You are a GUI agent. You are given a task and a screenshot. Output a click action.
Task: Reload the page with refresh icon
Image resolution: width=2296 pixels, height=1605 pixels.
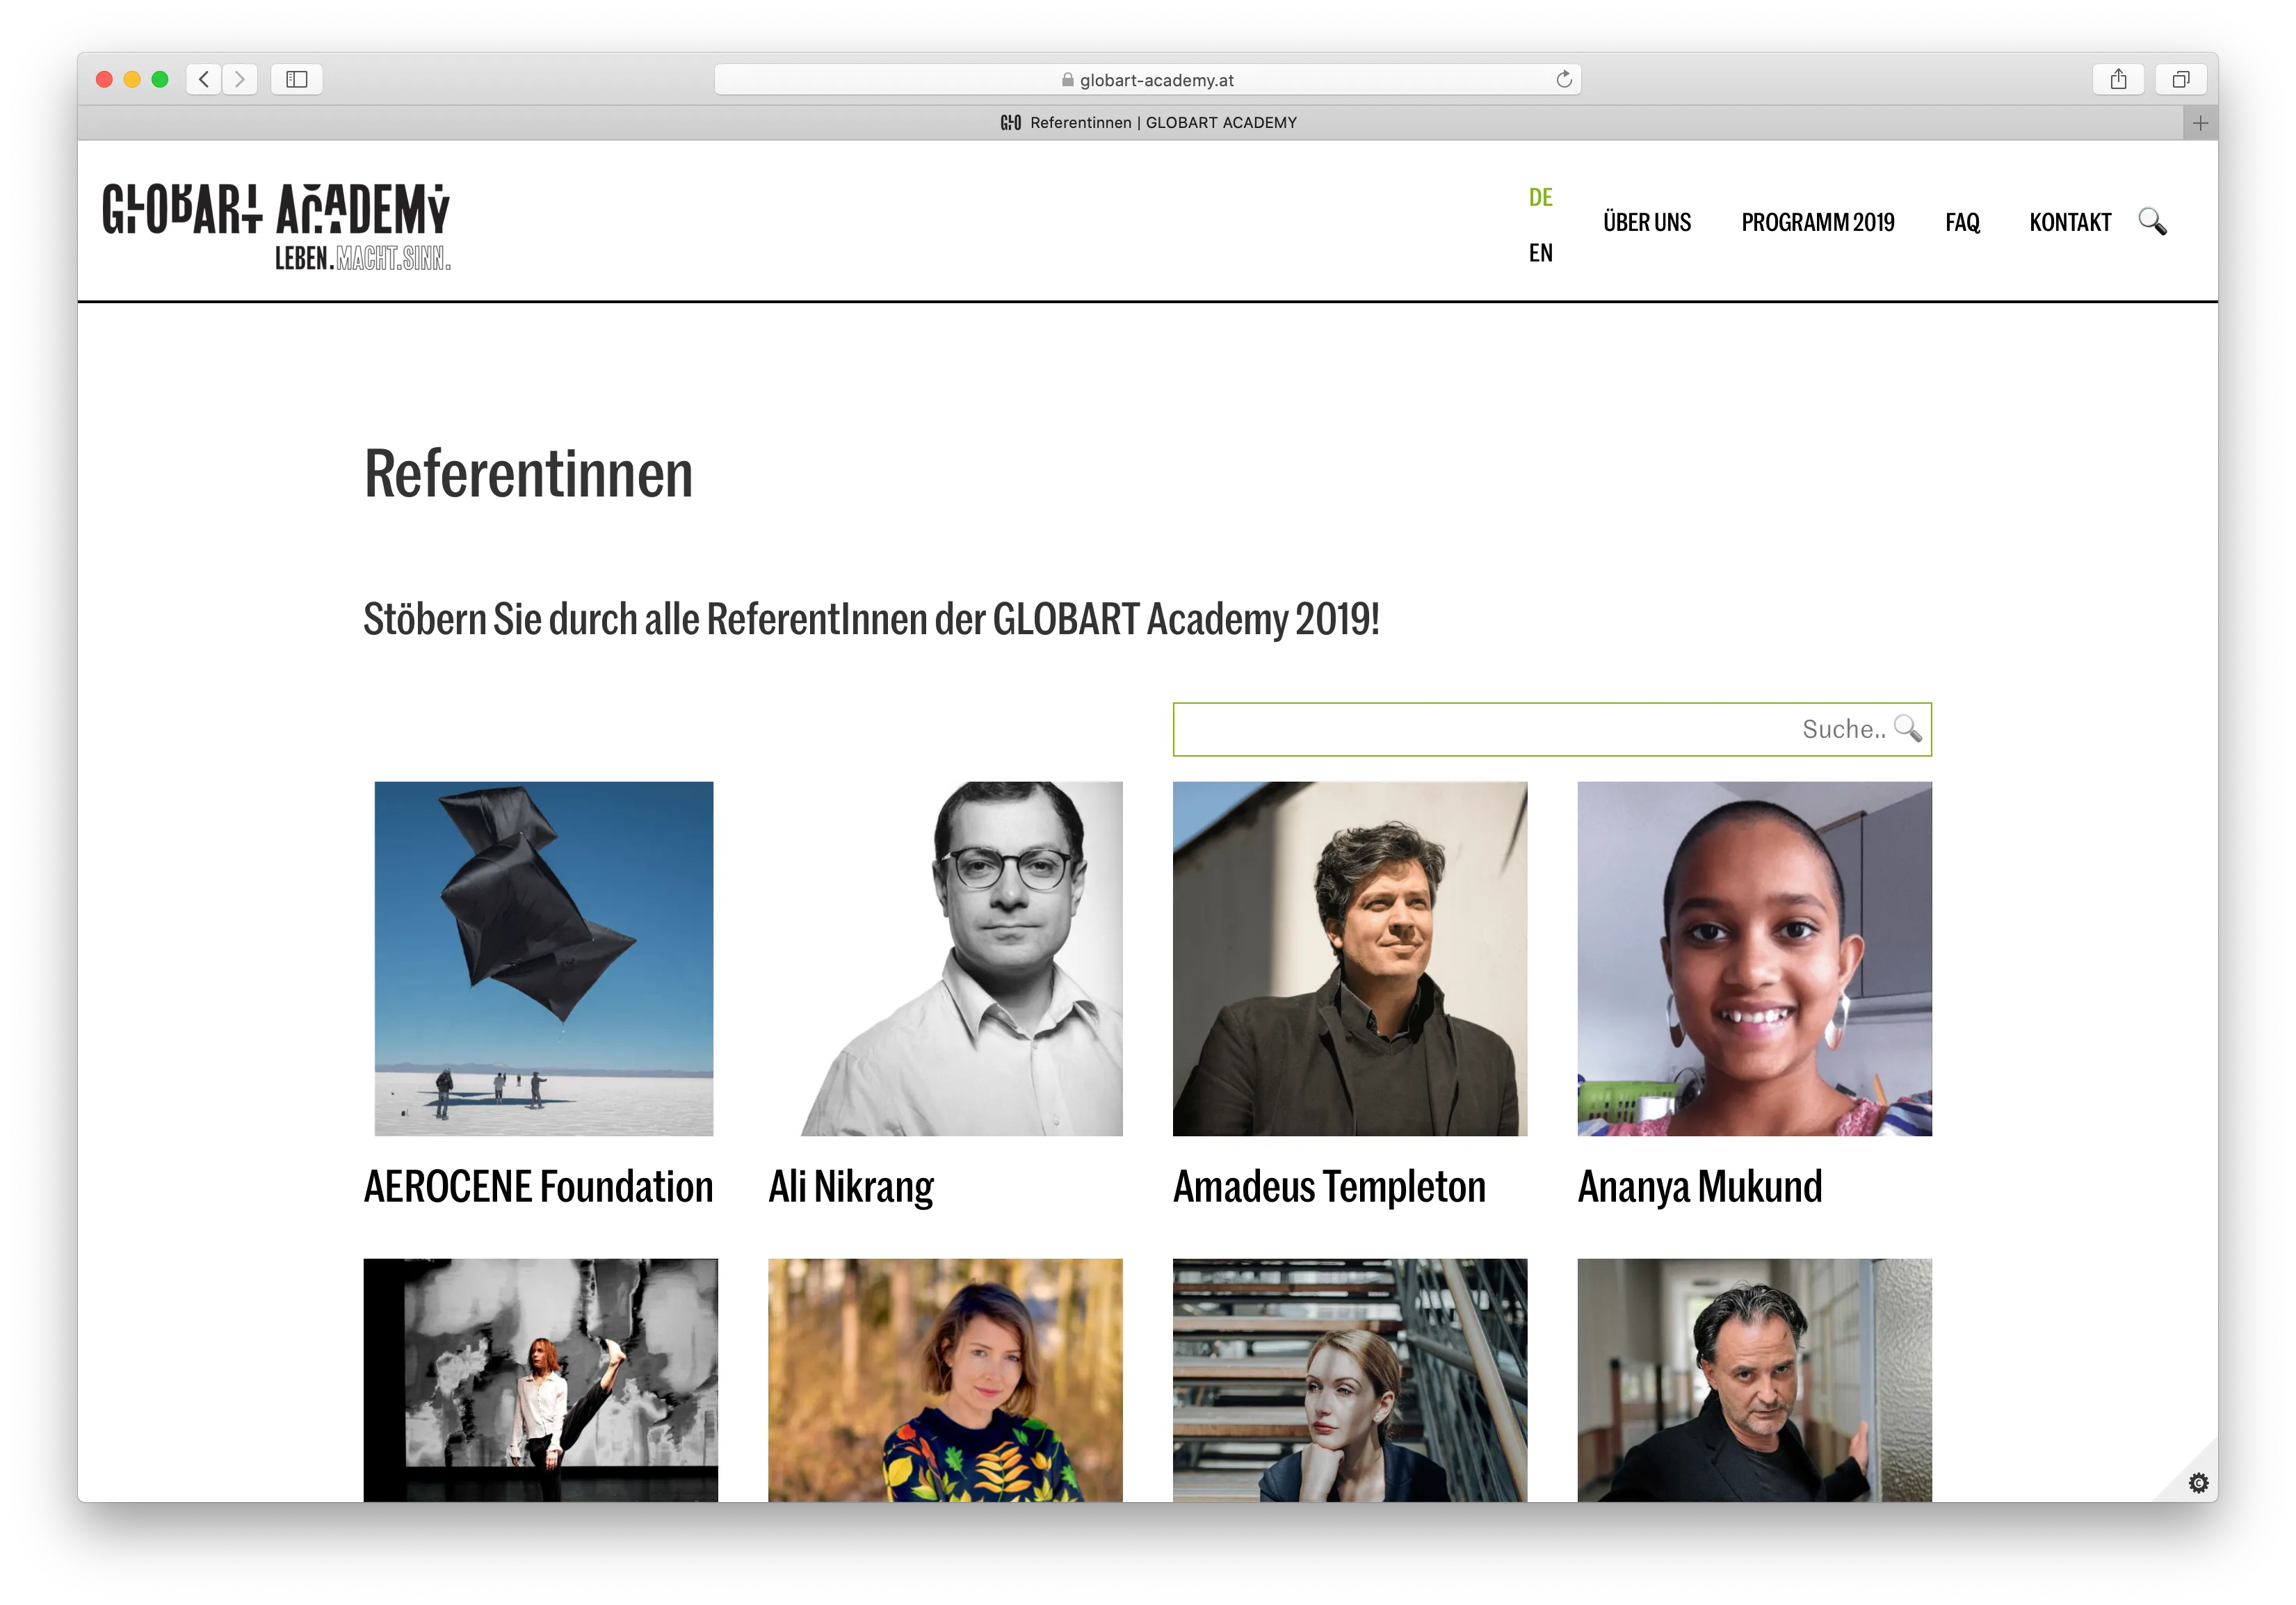tap(1564, 79)
